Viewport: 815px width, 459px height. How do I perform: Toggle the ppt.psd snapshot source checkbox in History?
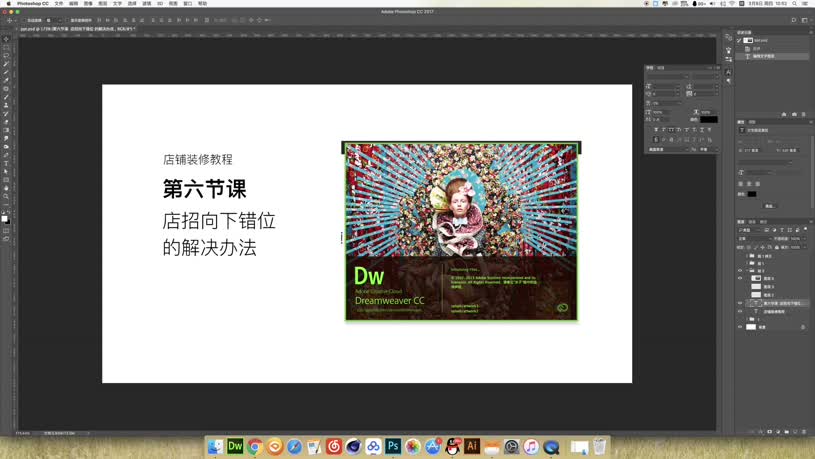tap(739, 40)
